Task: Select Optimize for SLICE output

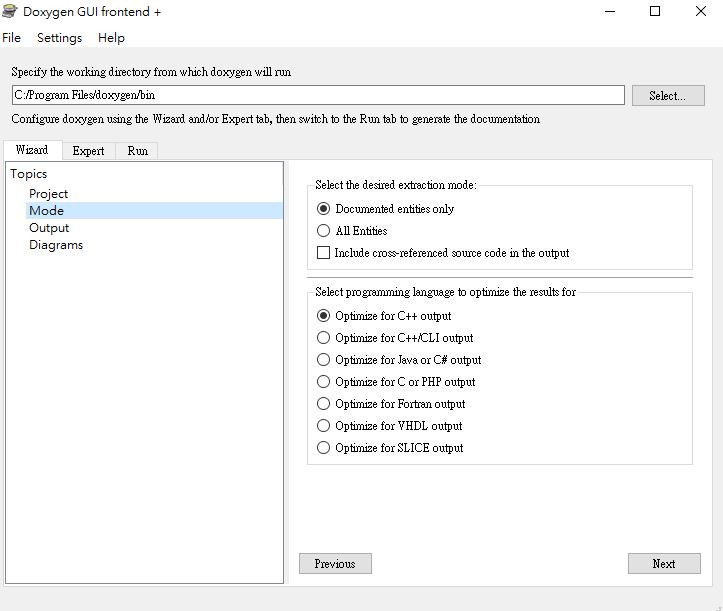Action: 390,448
